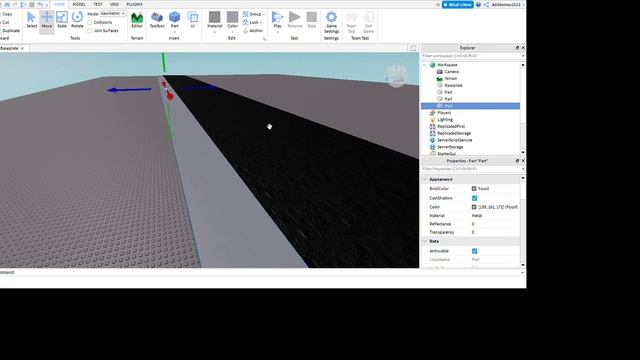This screenshot has width=640, height=360.
Task: Click the BrickColor swatch value
Action: pyautogui.click(x=474, y=189)
